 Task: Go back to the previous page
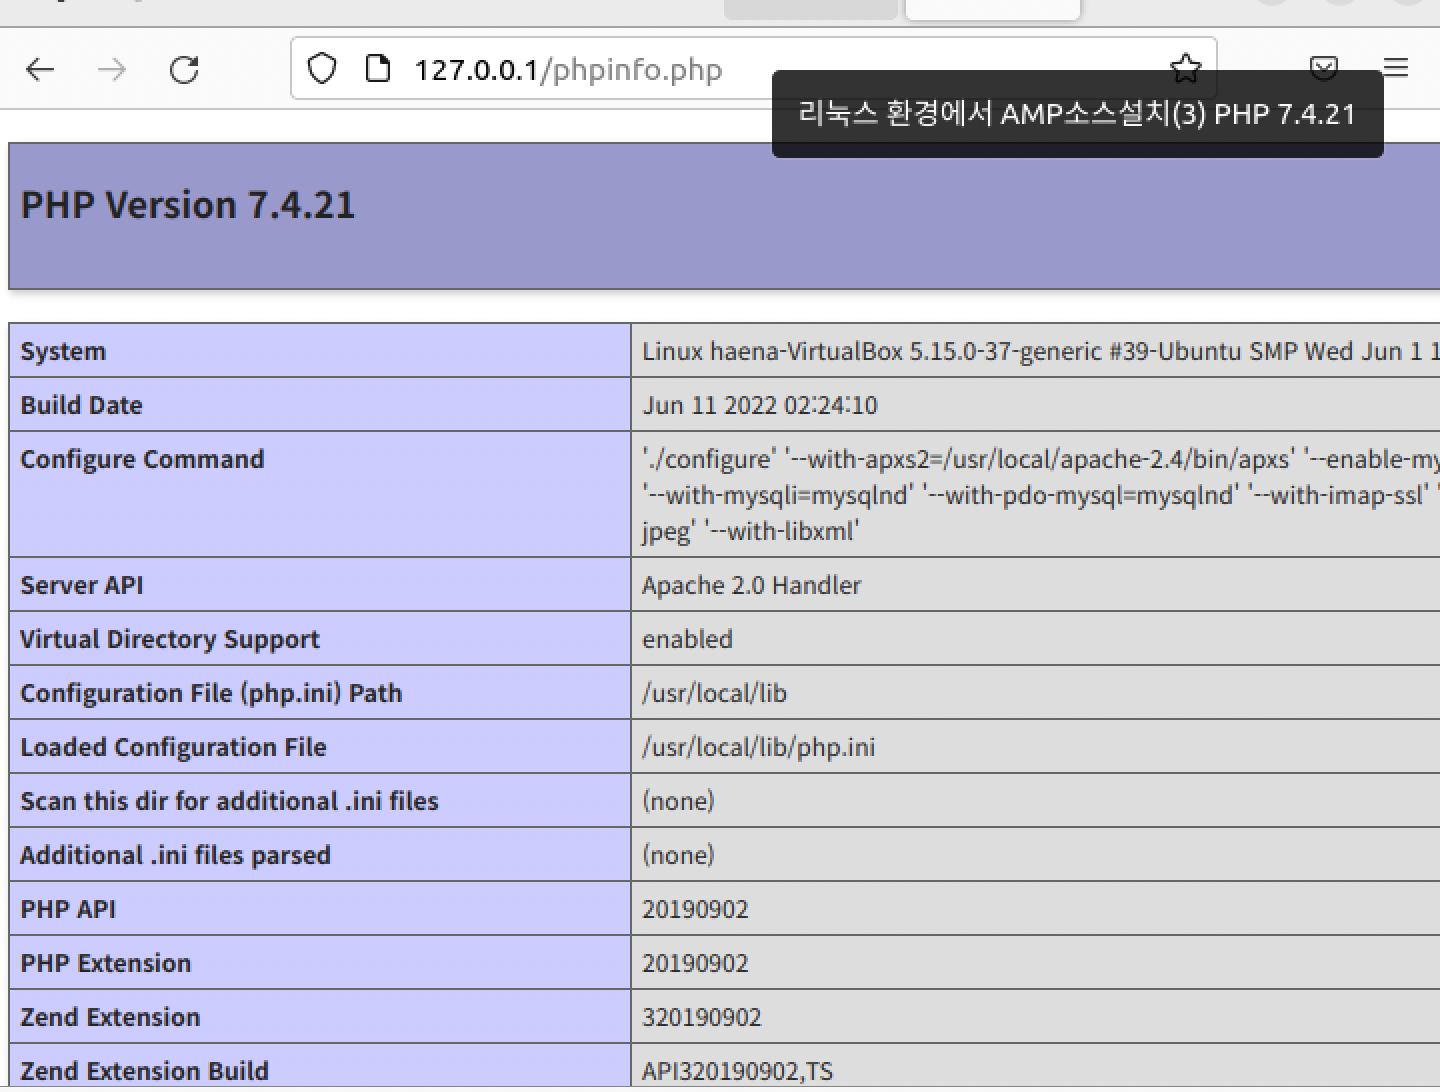pos(40,69)
